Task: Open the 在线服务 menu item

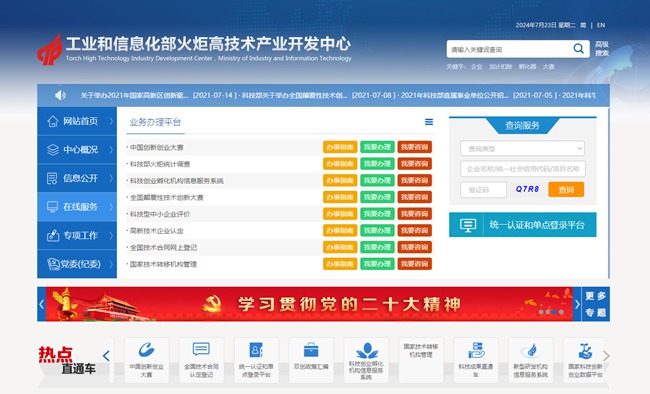Action: [77, 207]
